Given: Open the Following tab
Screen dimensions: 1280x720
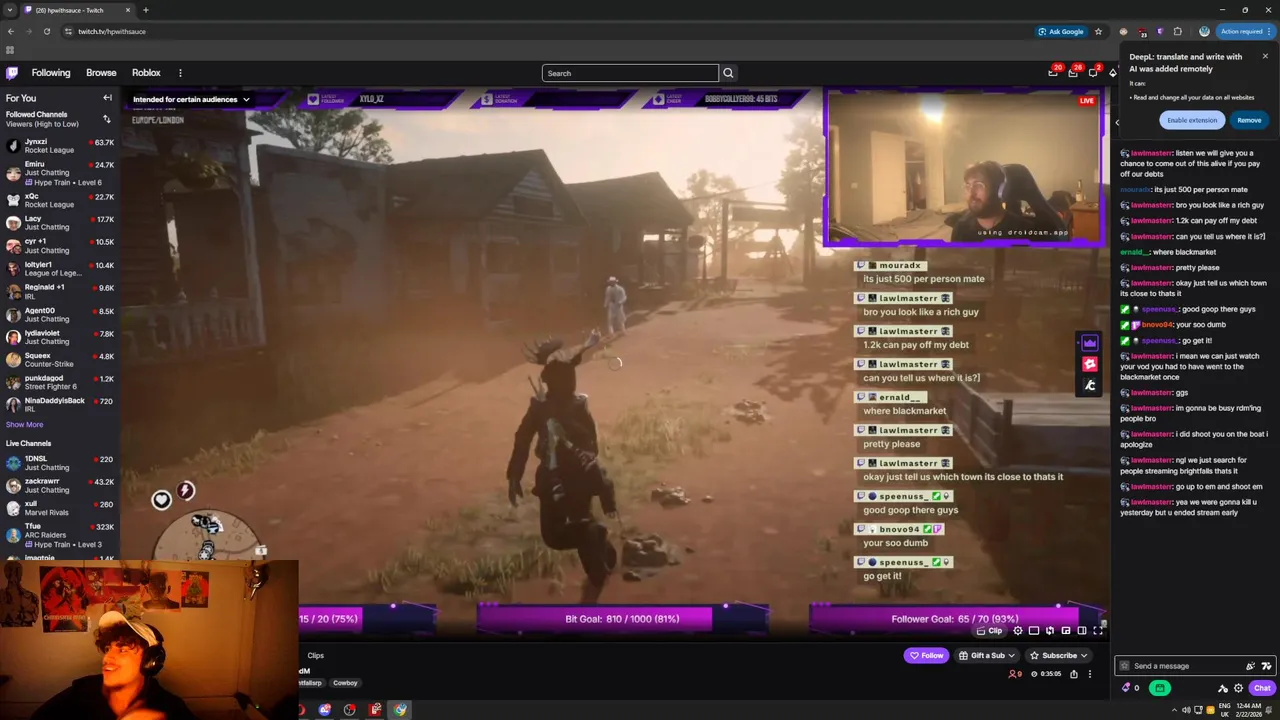Looking at the screenshot, I should click(51, 73).
